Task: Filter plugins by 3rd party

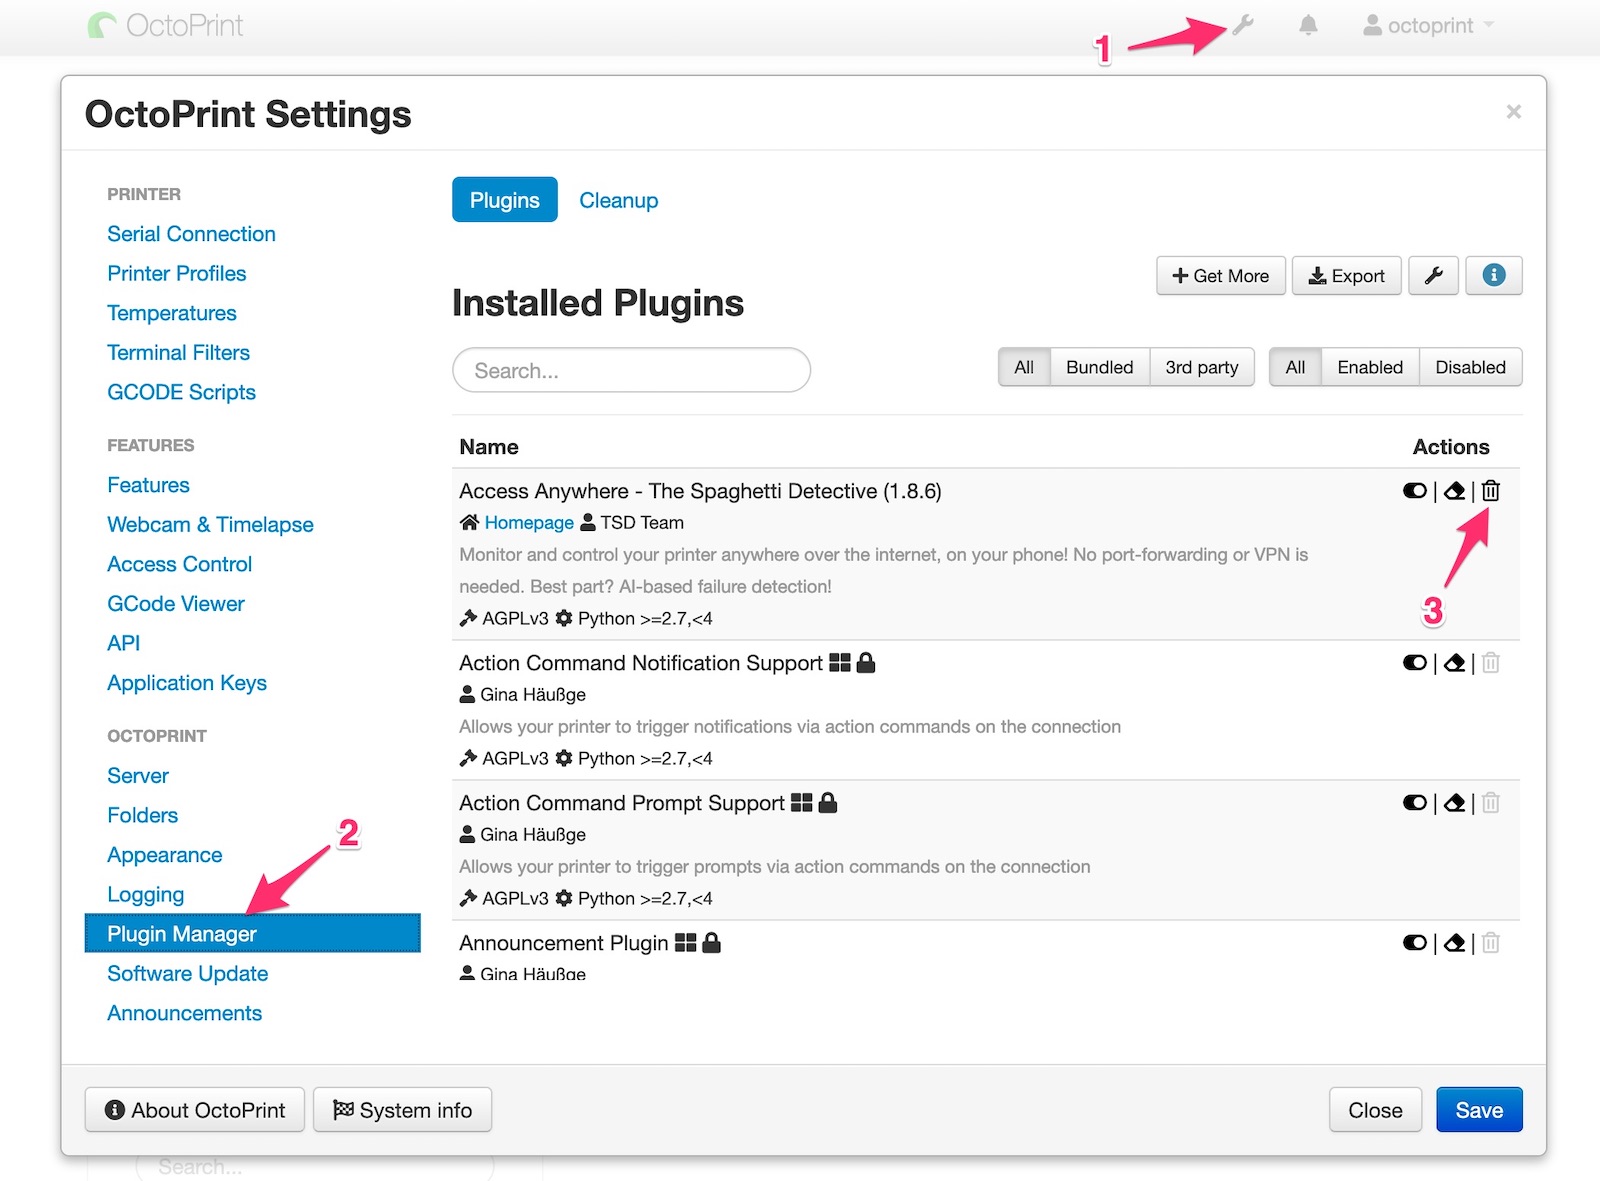Action: point(1201,367)
